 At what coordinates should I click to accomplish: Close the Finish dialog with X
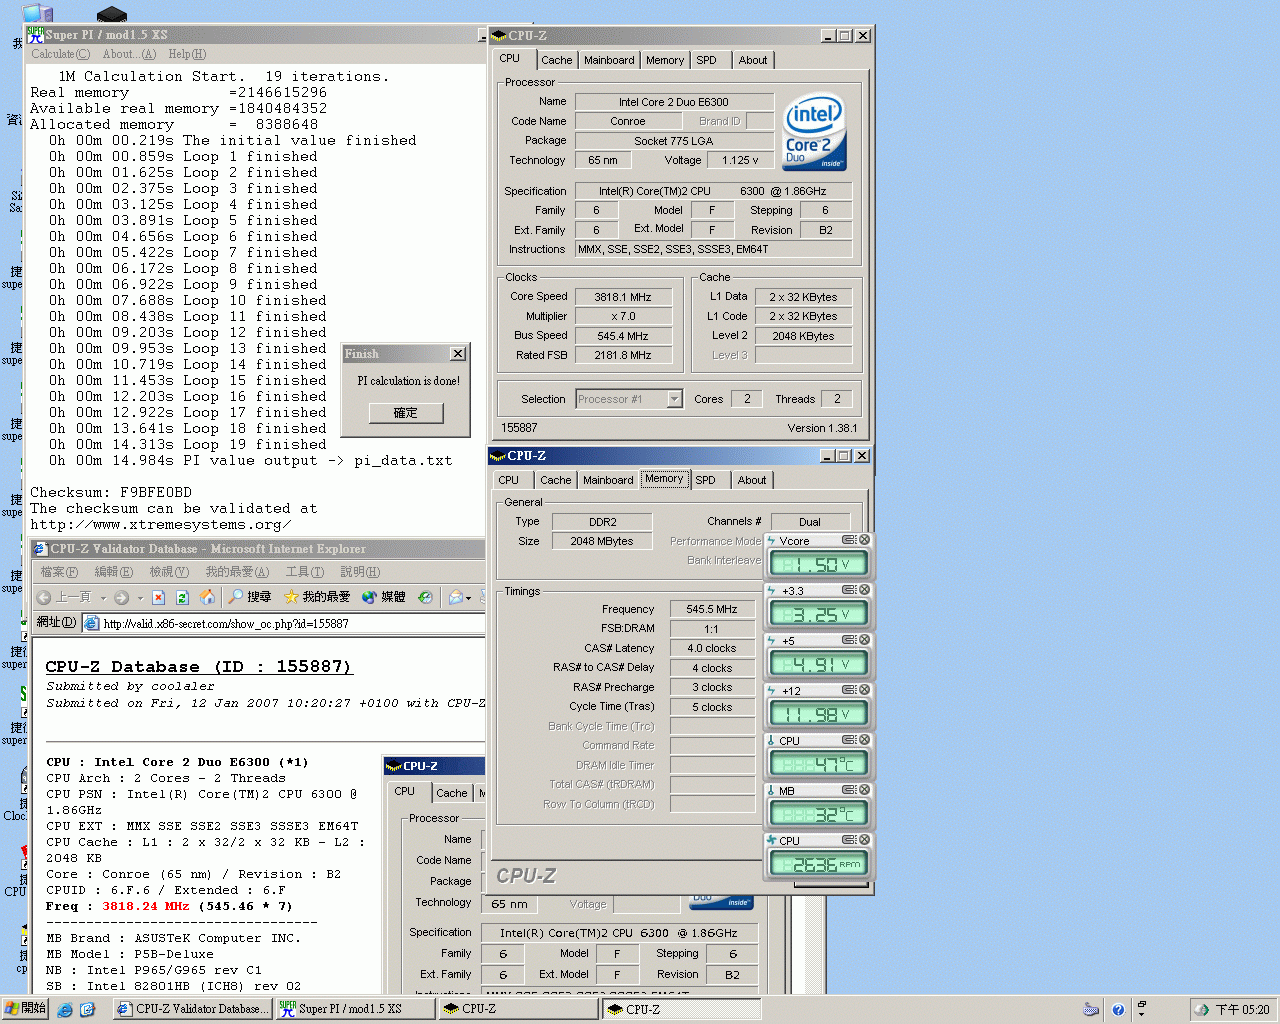pos(457,354)
